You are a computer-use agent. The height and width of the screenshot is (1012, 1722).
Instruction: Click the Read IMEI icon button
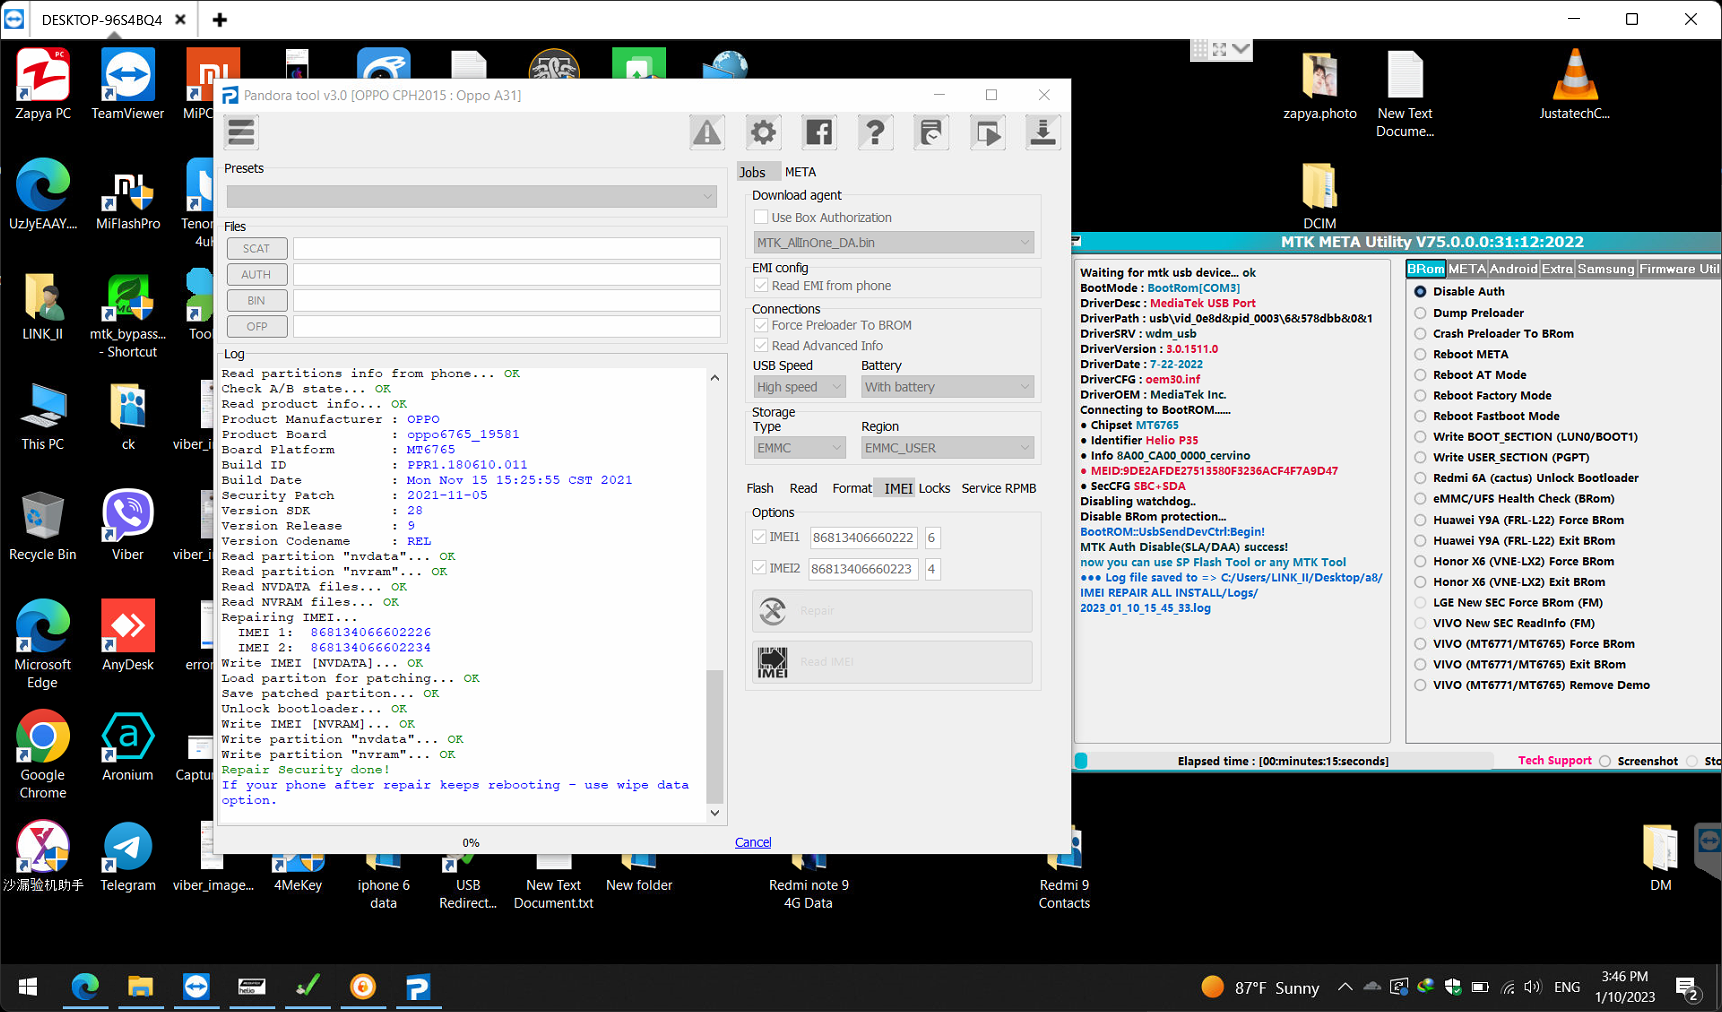point(892,662)
